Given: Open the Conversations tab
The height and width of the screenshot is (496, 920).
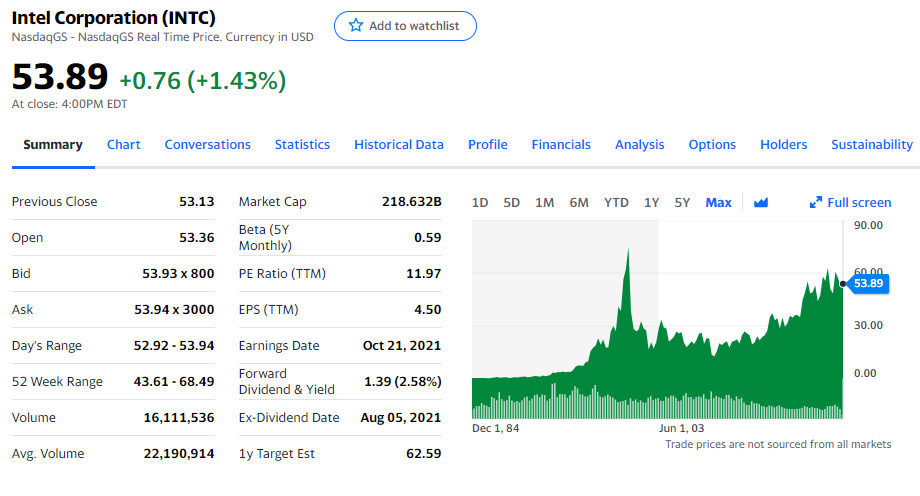Looking at the screenshot, I should tap(208, 144).
